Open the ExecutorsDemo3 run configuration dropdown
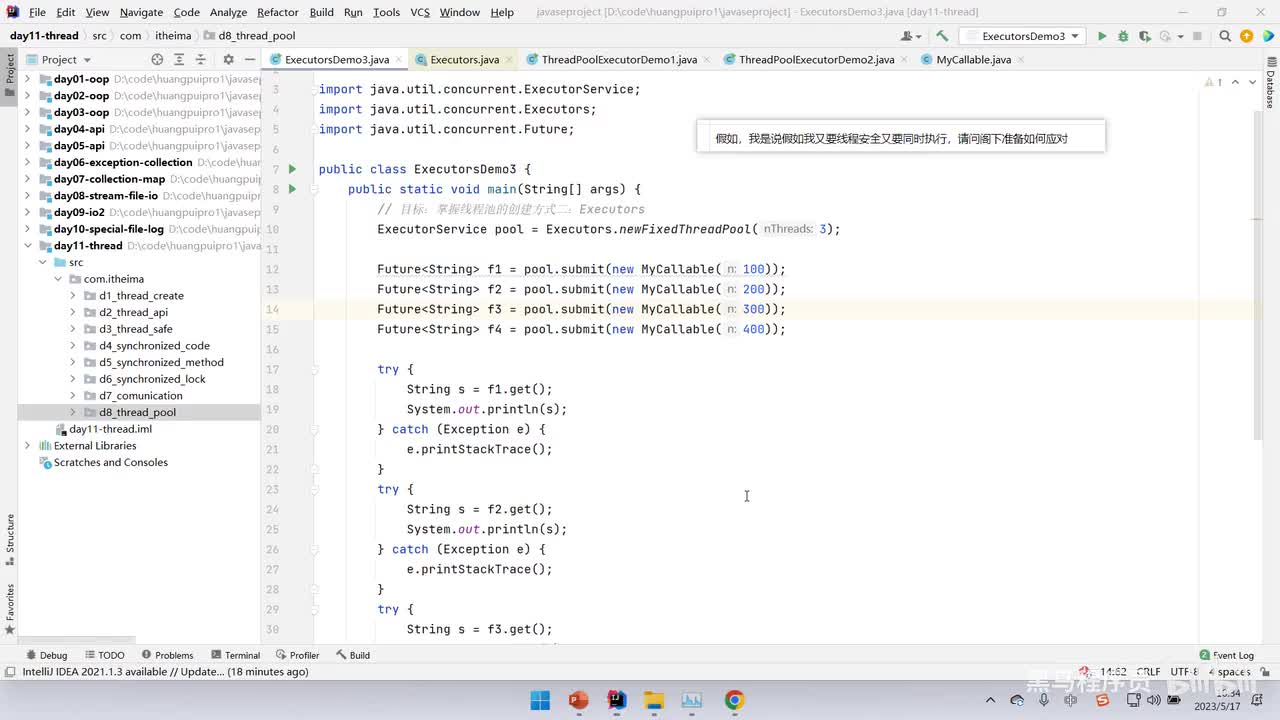Screen dimensions: 1280x720 click(x=1022, y=36)
